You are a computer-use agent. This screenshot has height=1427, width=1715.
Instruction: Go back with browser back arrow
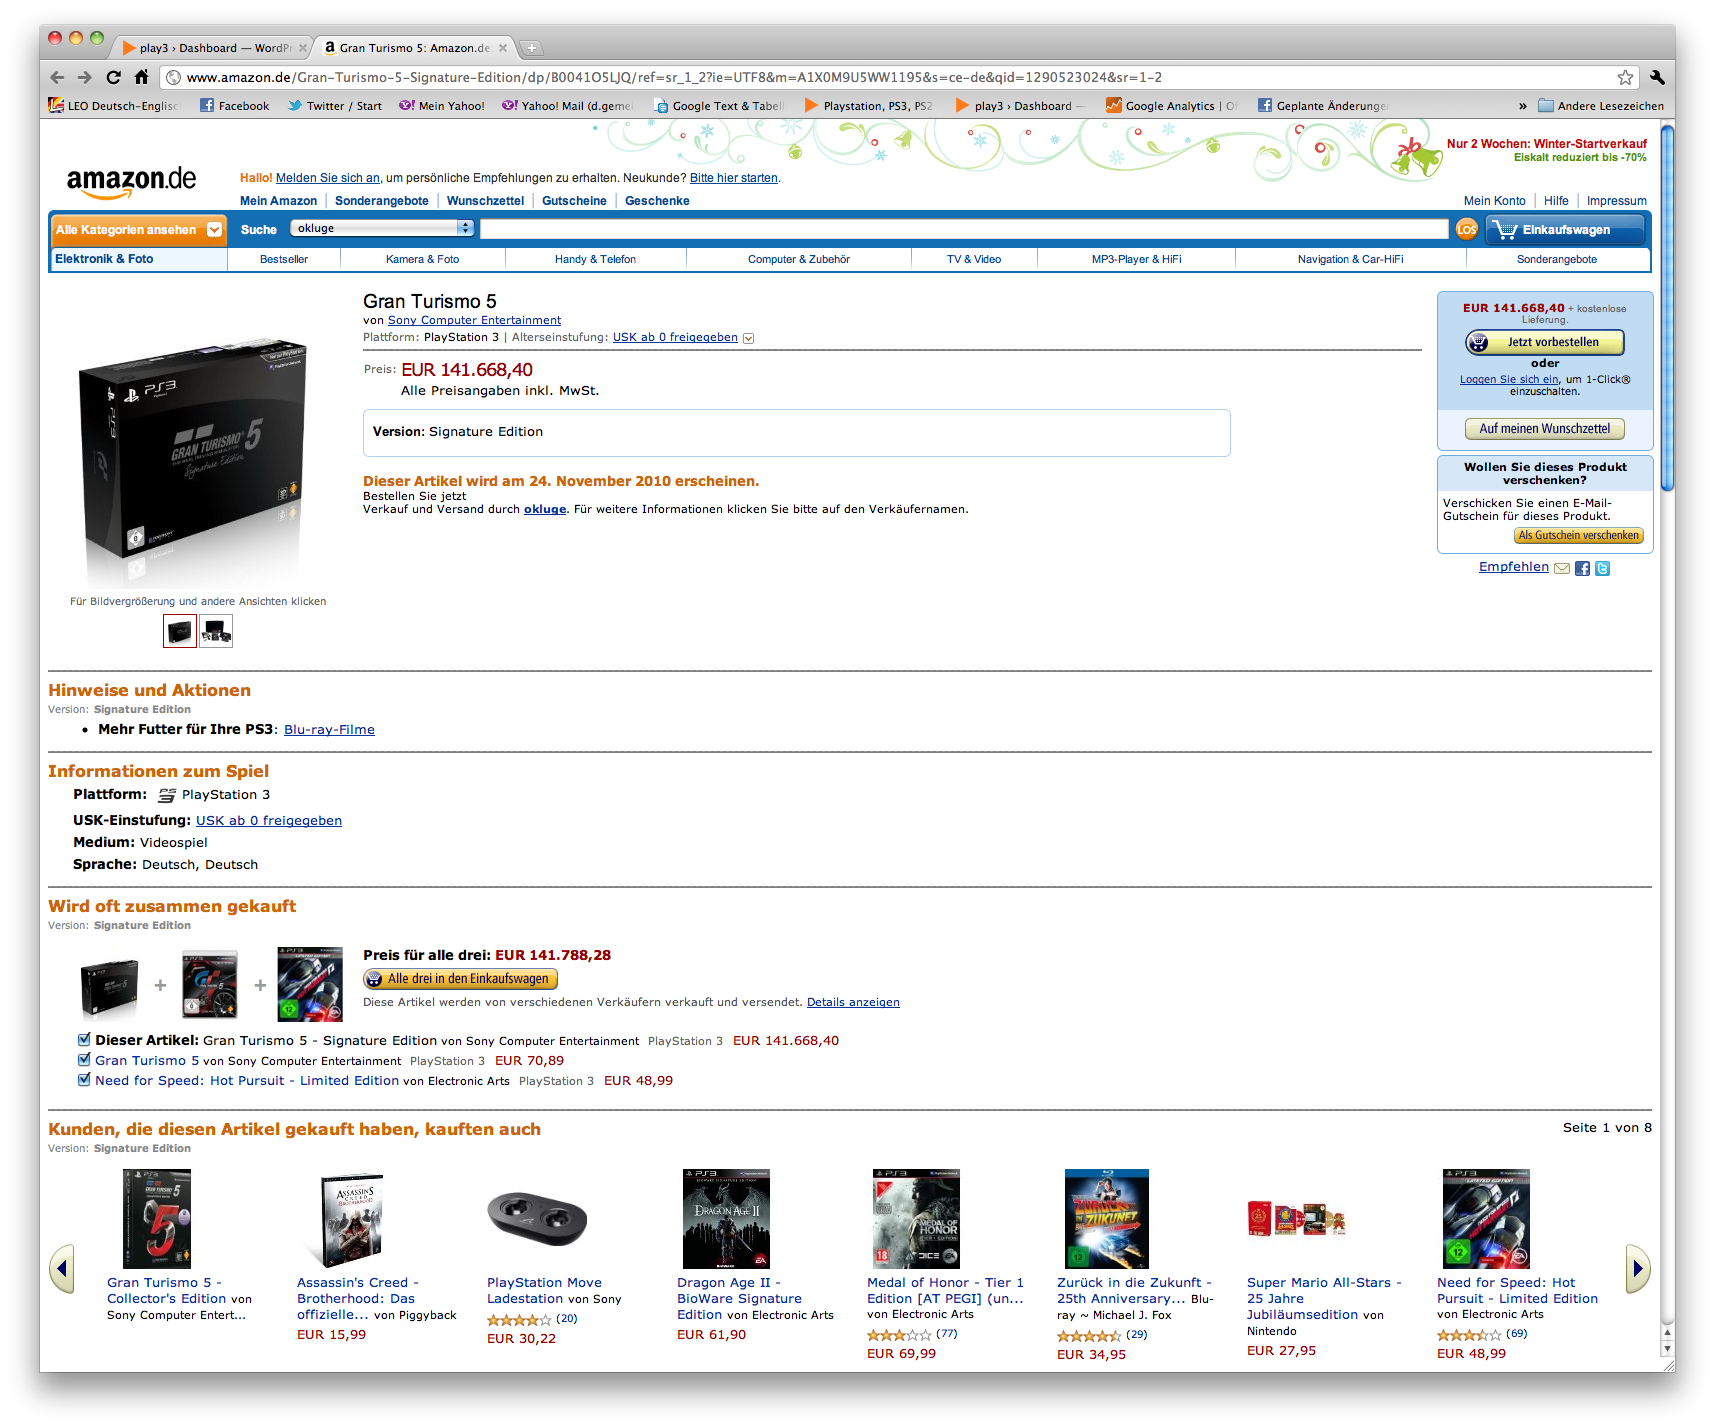[57, 77]
